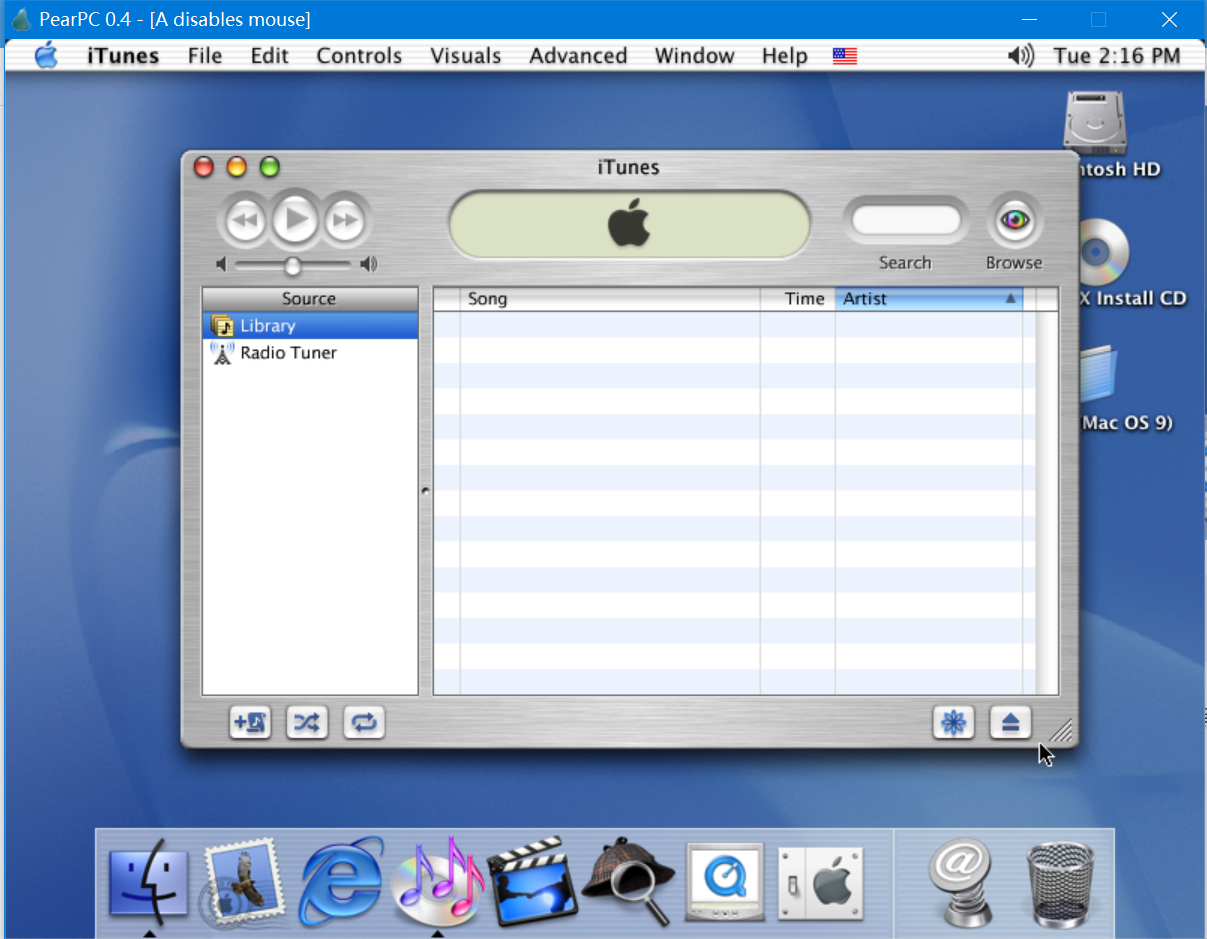This screenshot has width=1207, height=939.
Task: Eject the disc using the eject icon
Action: 1010,722
